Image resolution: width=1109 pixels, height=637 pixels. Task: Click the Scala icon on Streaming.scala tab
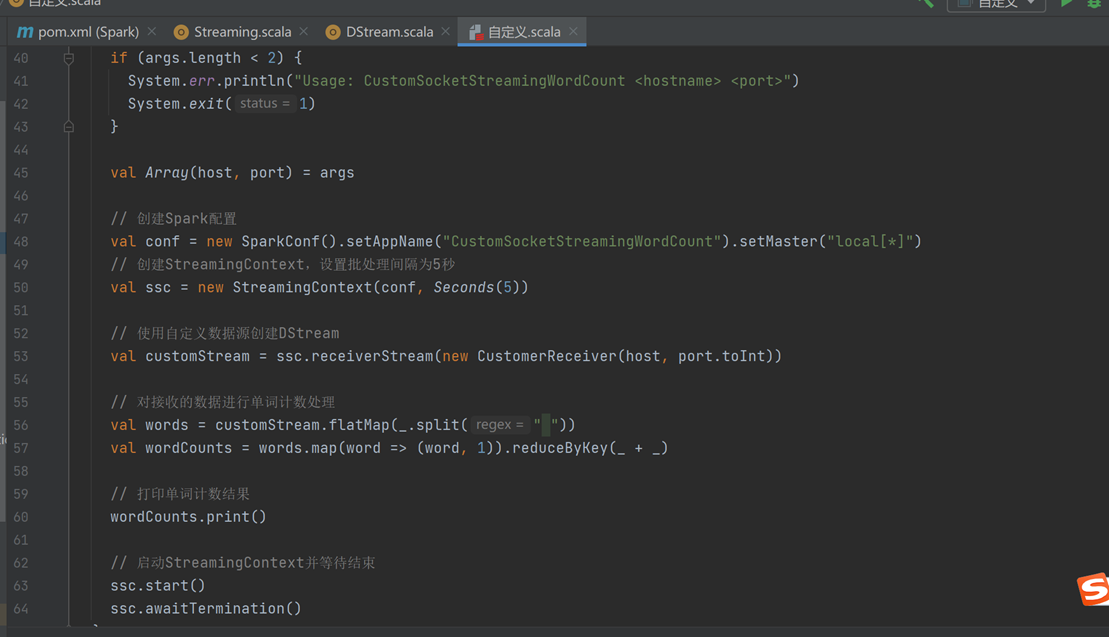click(181, 31)
